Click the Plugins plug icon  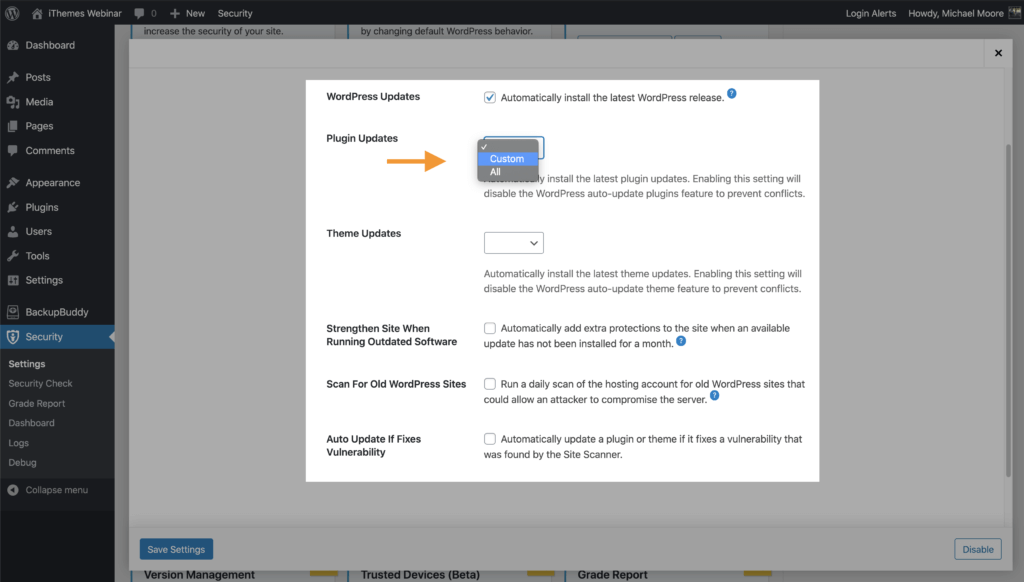(x=13, y=207)
